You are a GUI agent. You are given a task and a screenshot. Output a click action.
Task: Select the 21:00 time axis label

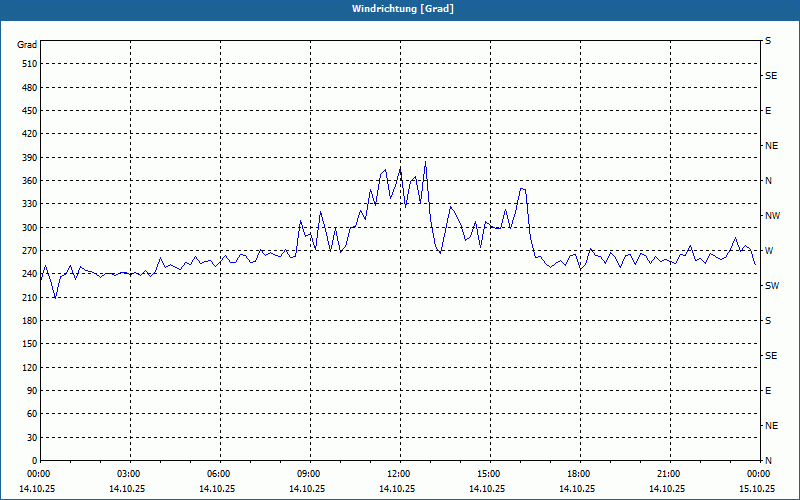[668, 474]
